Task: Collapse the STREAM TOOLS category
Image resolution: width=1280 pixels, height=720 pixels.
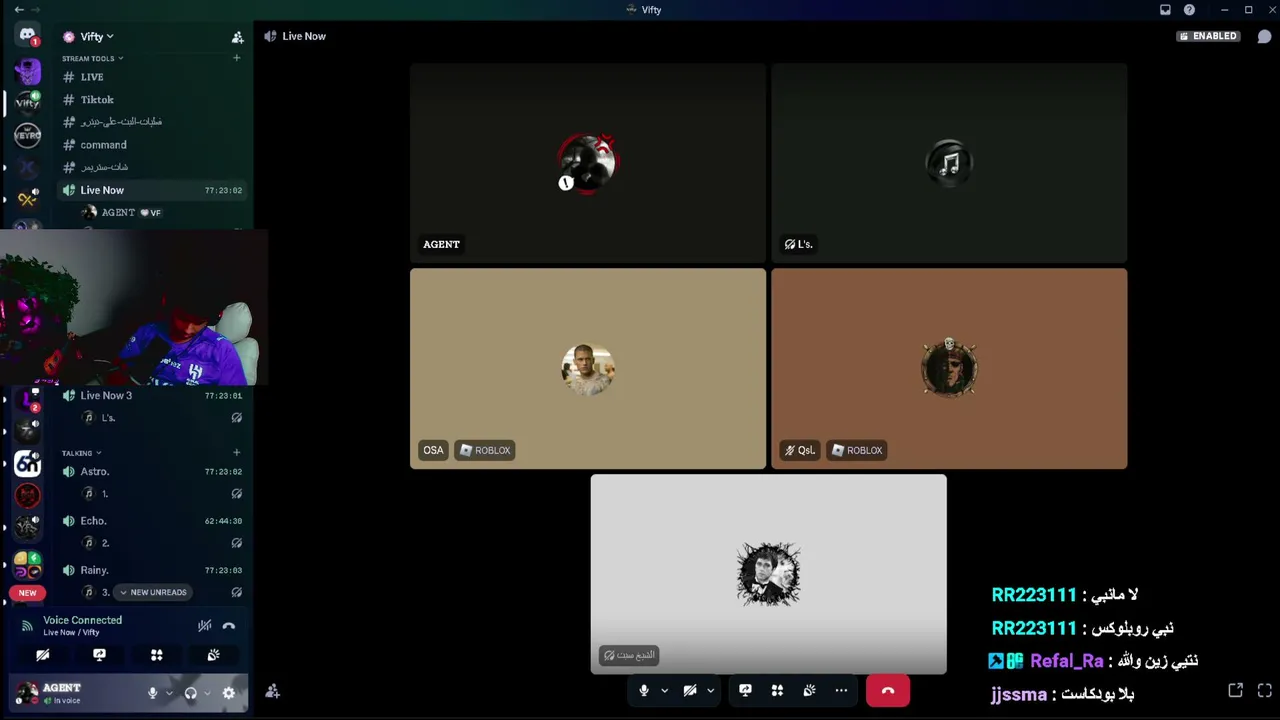Action: click(92, 58)
